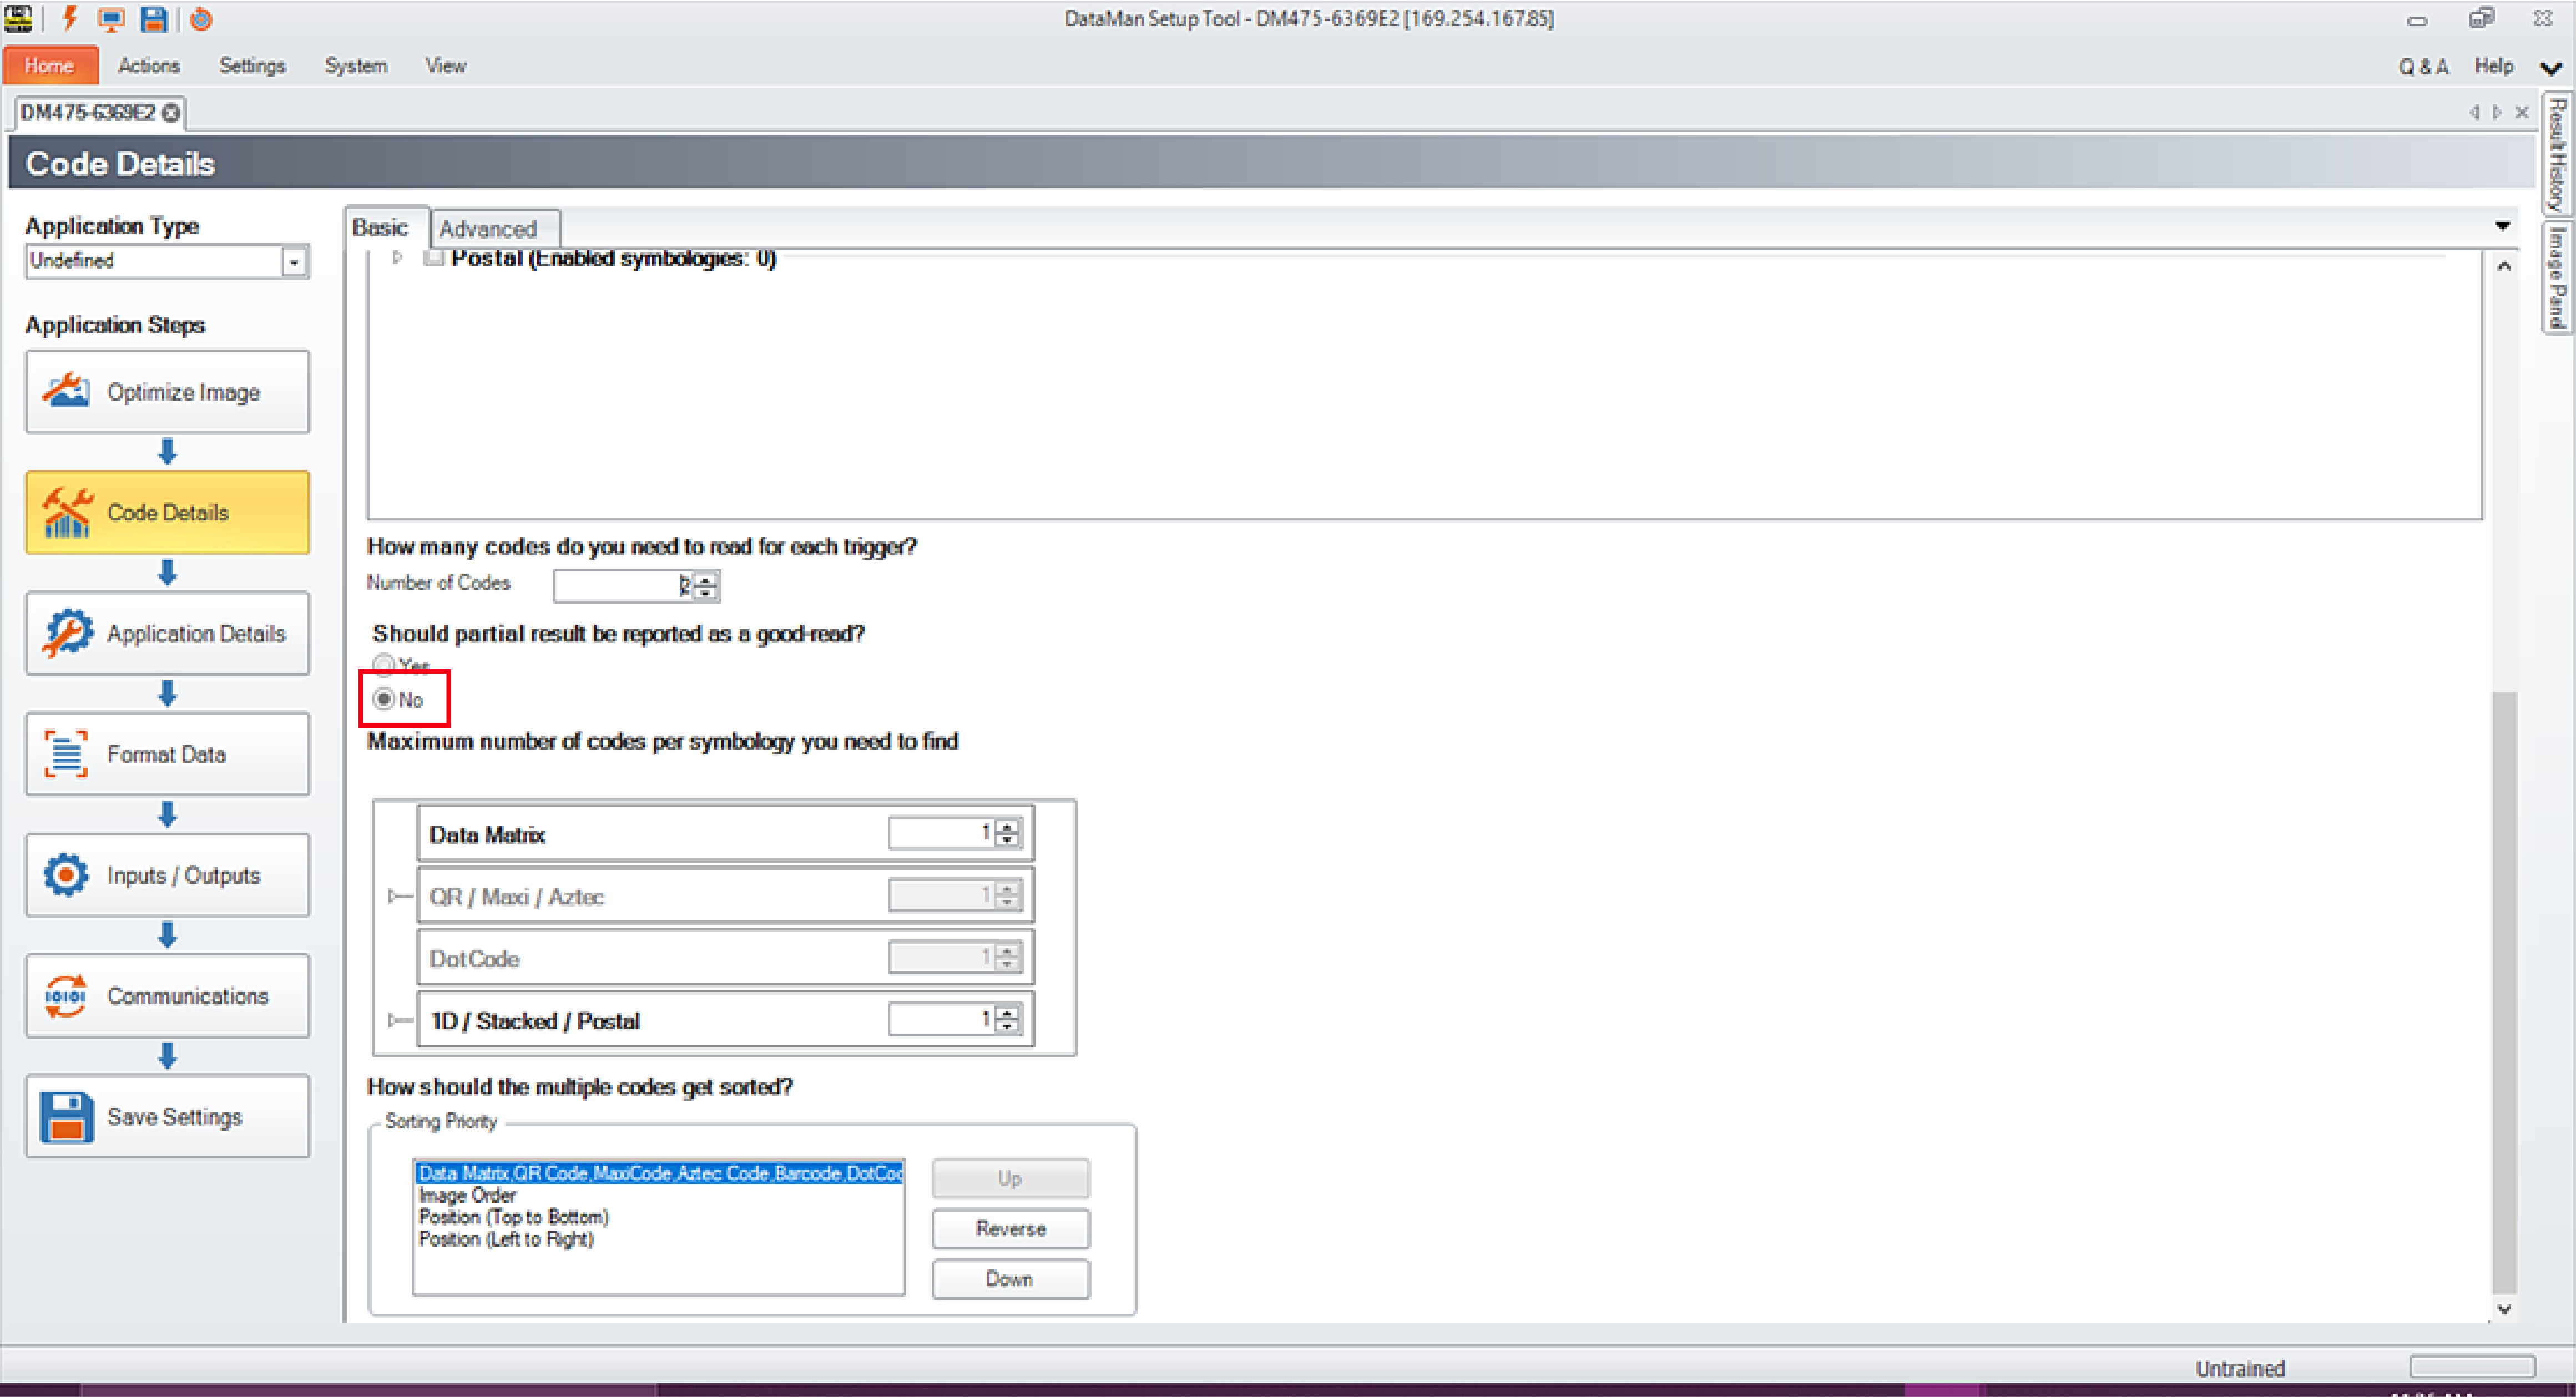2576x1397 pixels.
Task: Select Yes for partial result good-read
Action: 384,664
